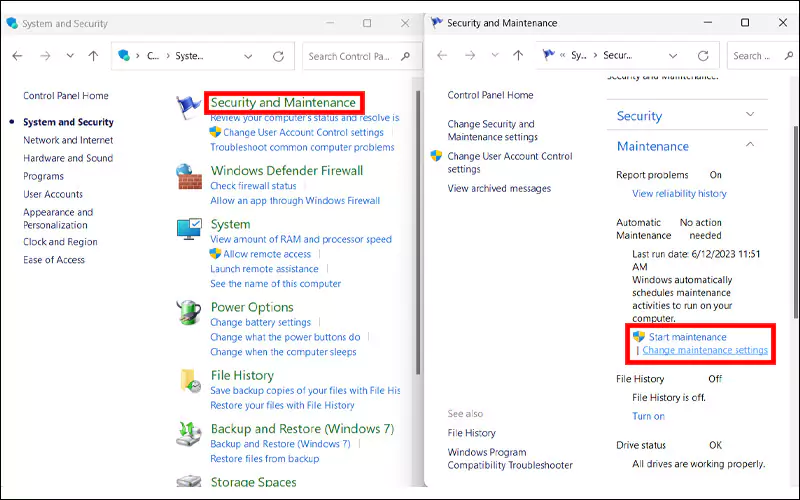Open Ease of Access category

click(x=54, y=260)
